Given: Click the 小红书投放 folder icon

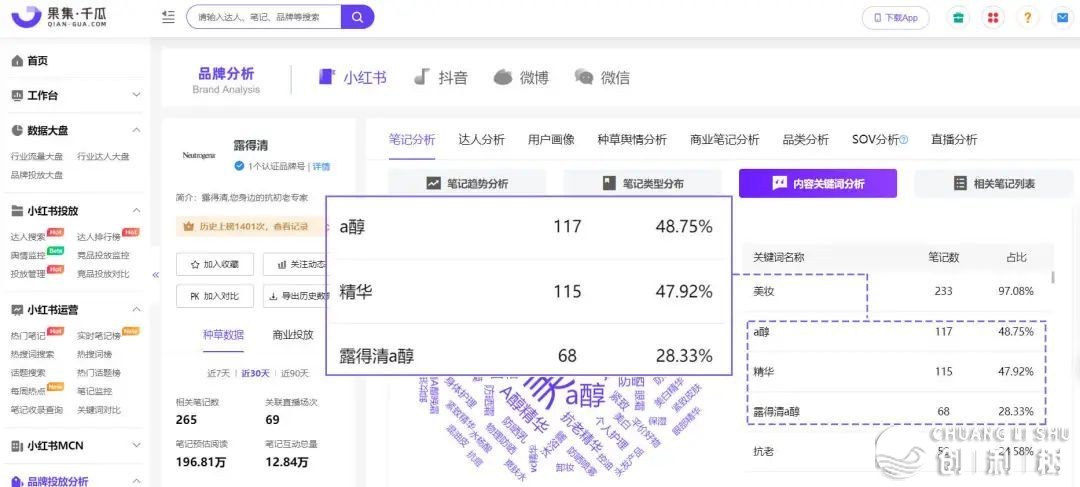Looking at the screenshot, I should (x=17, y=211).
